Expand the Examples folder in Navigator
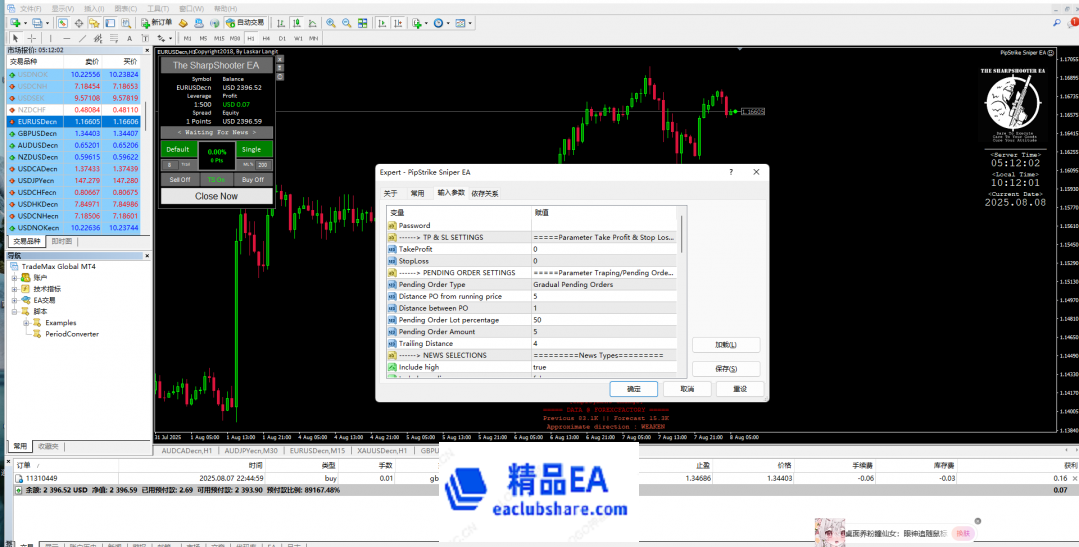1079x547 pixels. point(26,323)
